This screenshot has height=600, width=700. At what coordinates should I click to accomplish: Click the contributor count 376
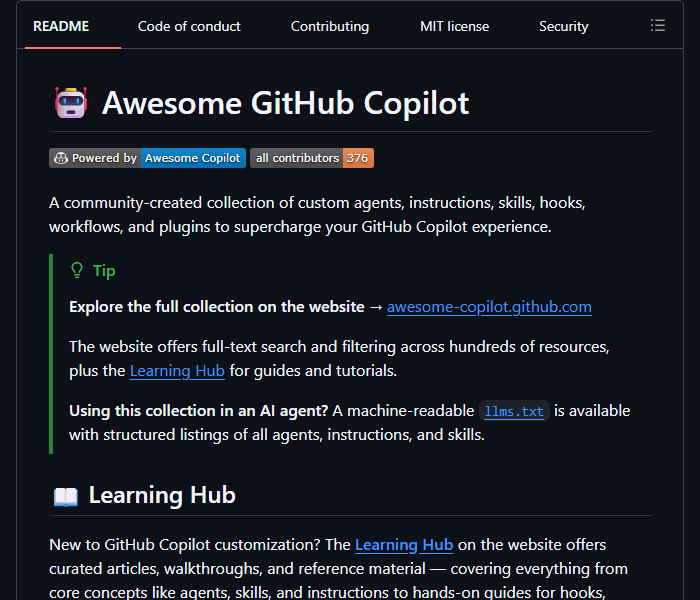(358, 158)
